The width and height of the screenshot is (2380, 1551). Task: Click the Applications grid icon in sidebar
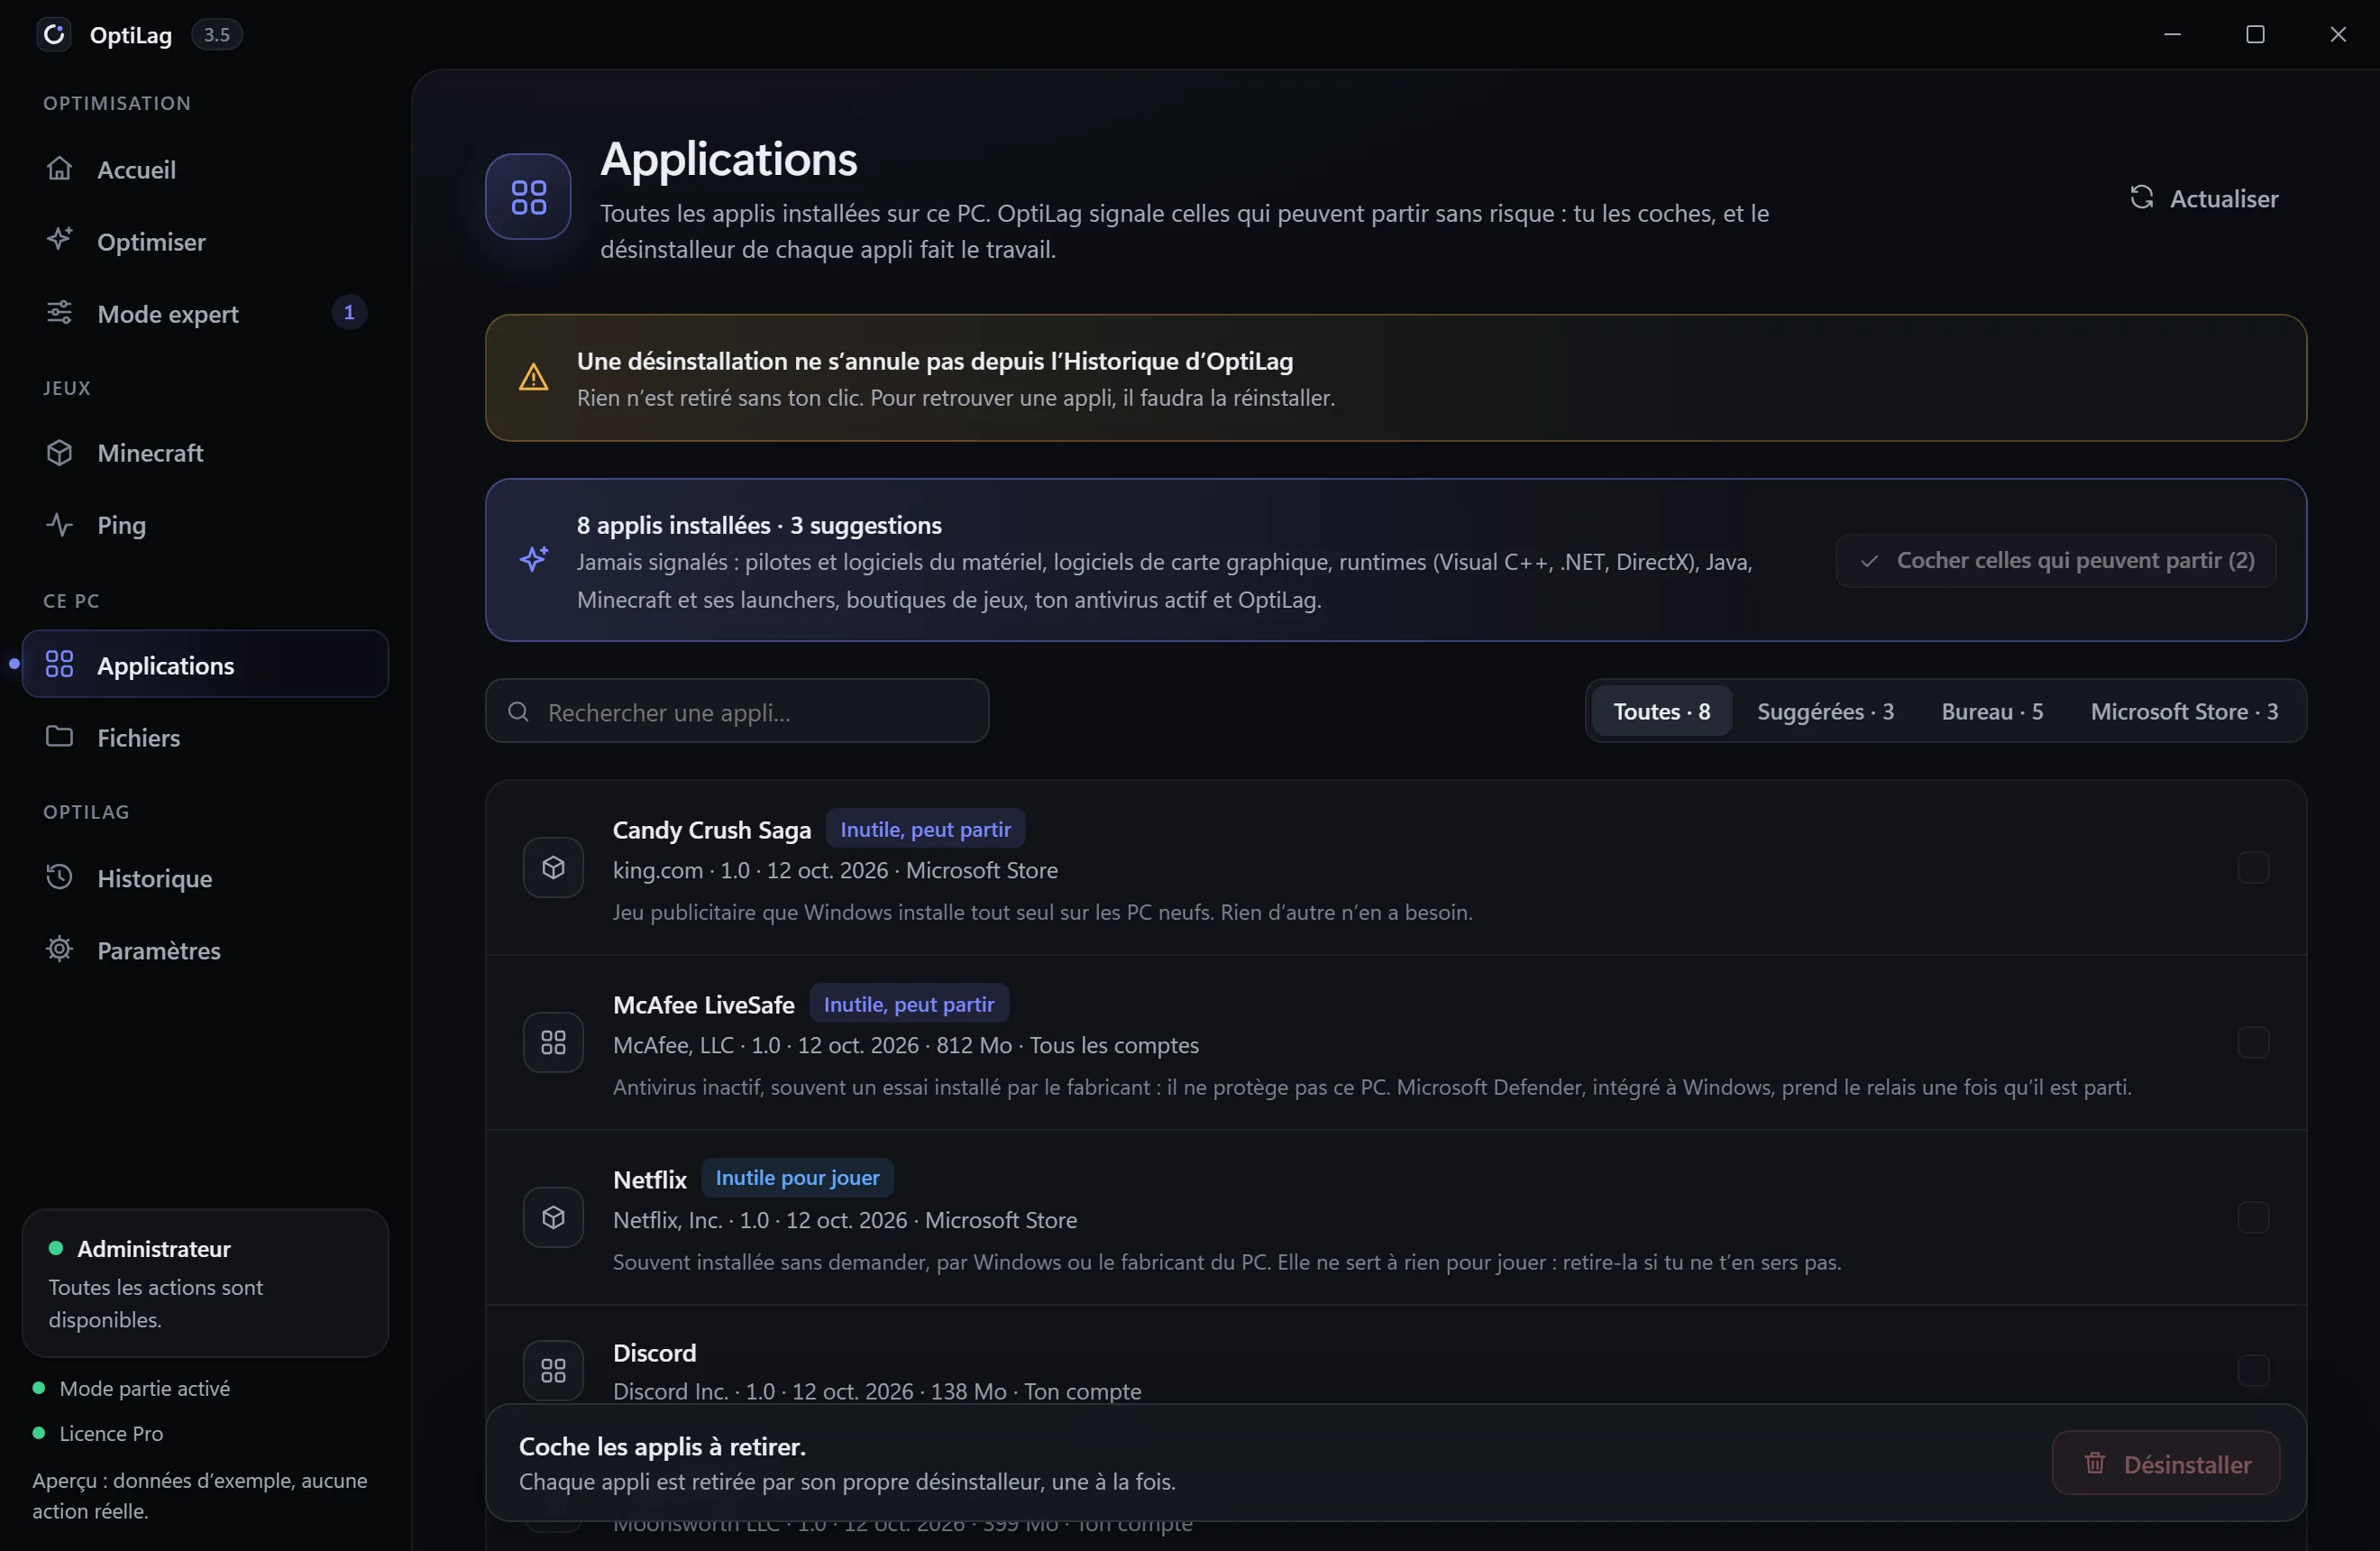(59, 664)
